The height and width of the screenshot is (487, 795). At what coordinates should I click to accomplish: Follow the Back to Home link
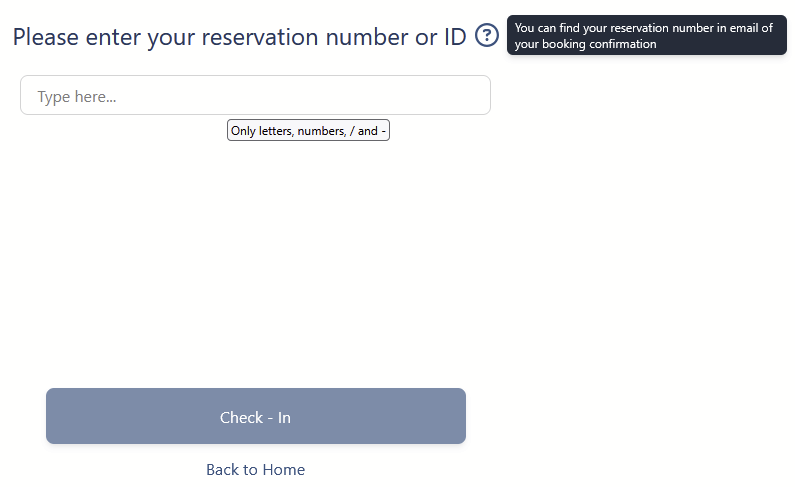coord(255,469)
